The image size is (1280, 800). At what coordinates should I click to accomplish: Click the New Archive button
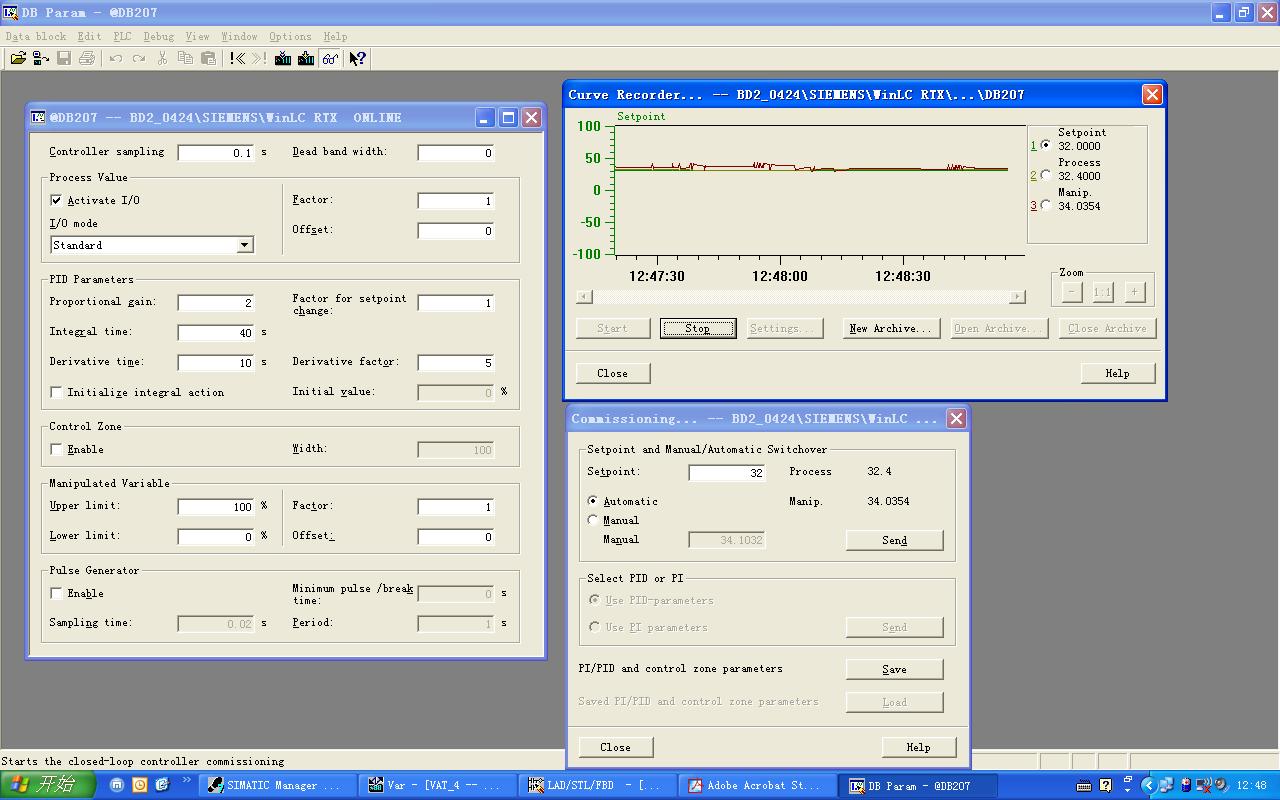(x=890, y=329)
